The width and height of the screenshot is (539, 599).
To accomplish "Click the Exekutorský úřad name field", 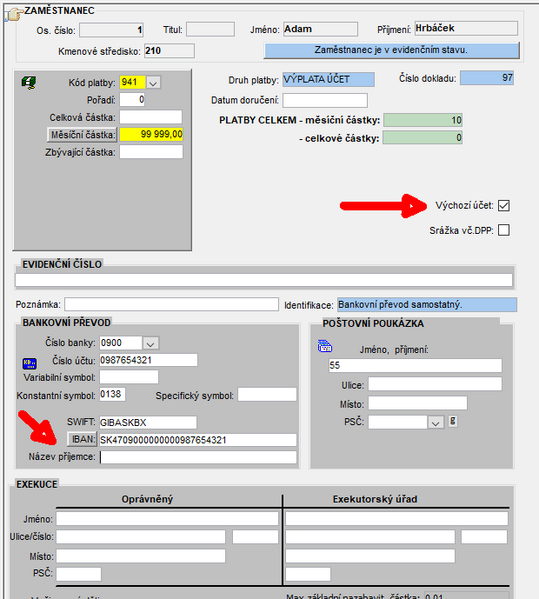I will (x=397, y=519).
